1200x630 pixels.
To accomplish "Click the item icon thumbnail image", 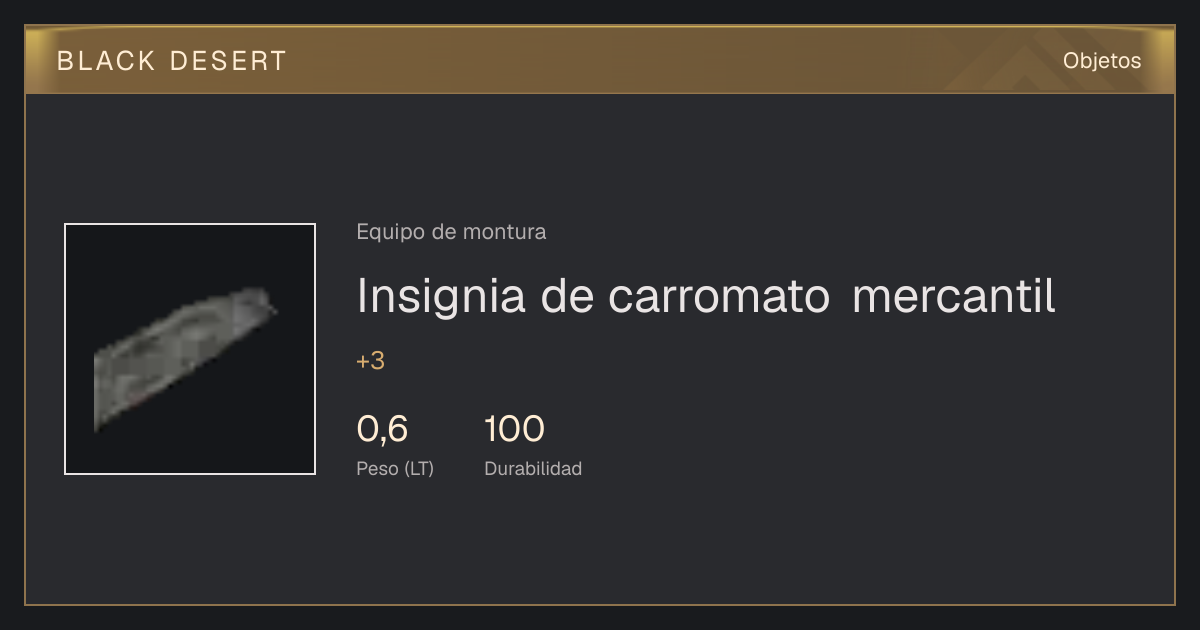I will click(x=190, y=349).
